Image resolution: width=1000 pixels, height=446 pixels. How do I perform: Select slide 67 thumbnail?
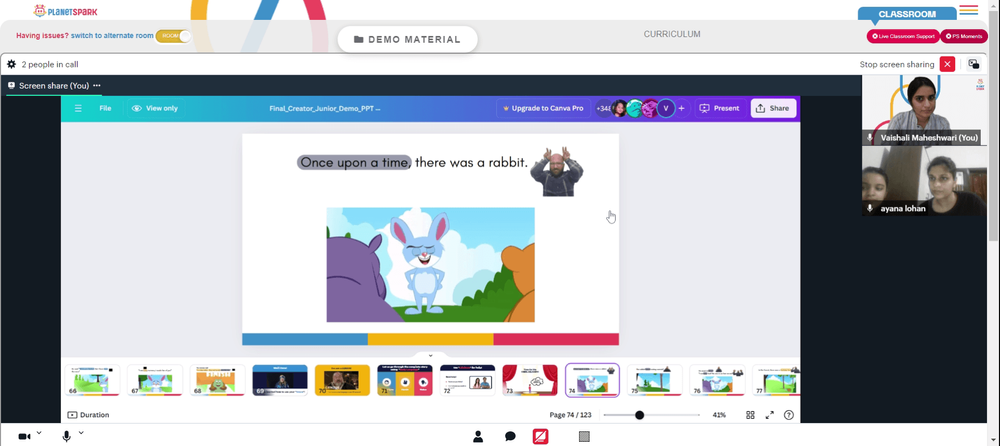coord(154,380)
